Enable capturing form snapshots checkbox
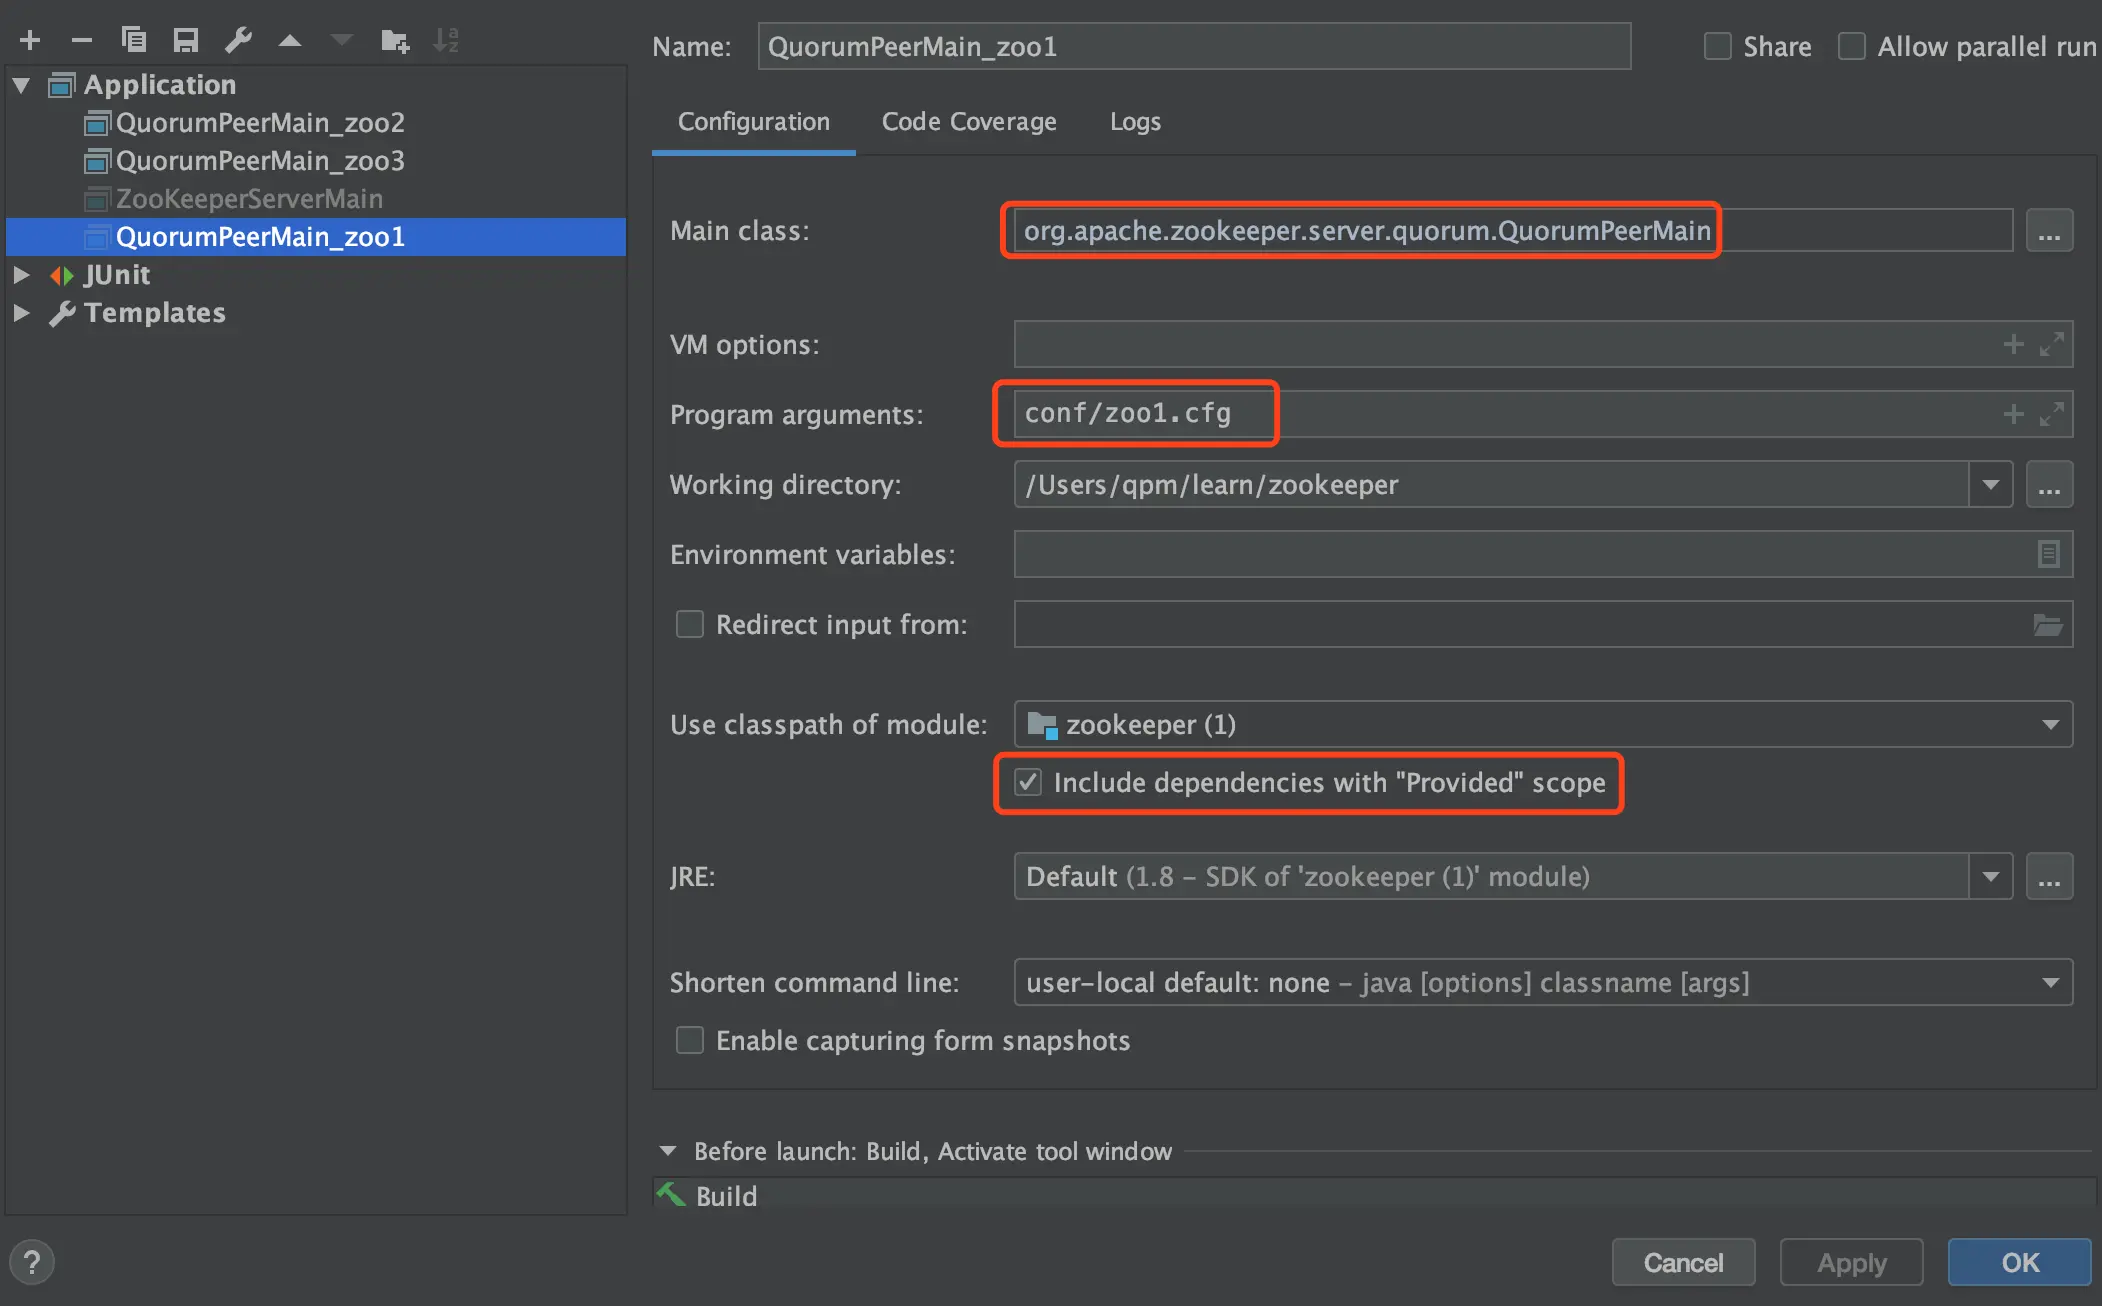This screenshot has height=1306, width=2102. (690, 1040)
